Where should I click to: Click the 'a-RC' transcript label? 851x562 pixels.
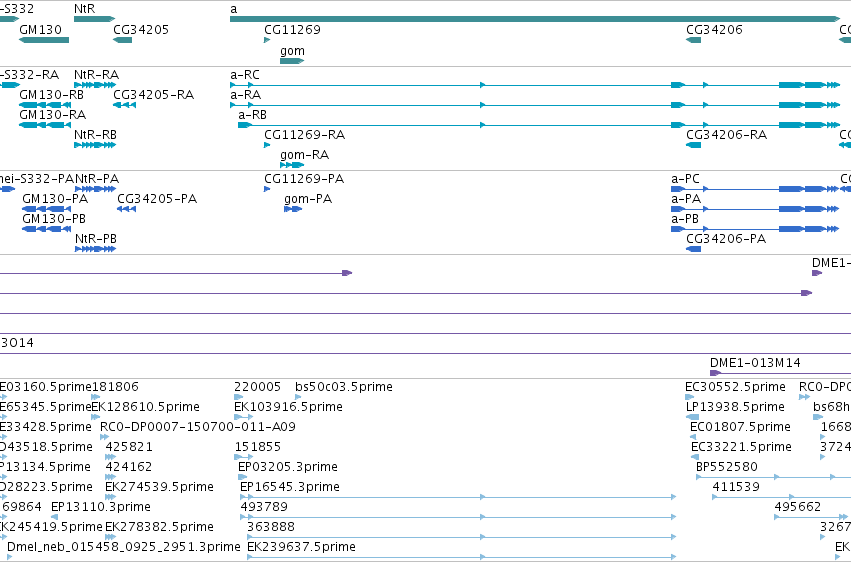(x=245, y=75)
